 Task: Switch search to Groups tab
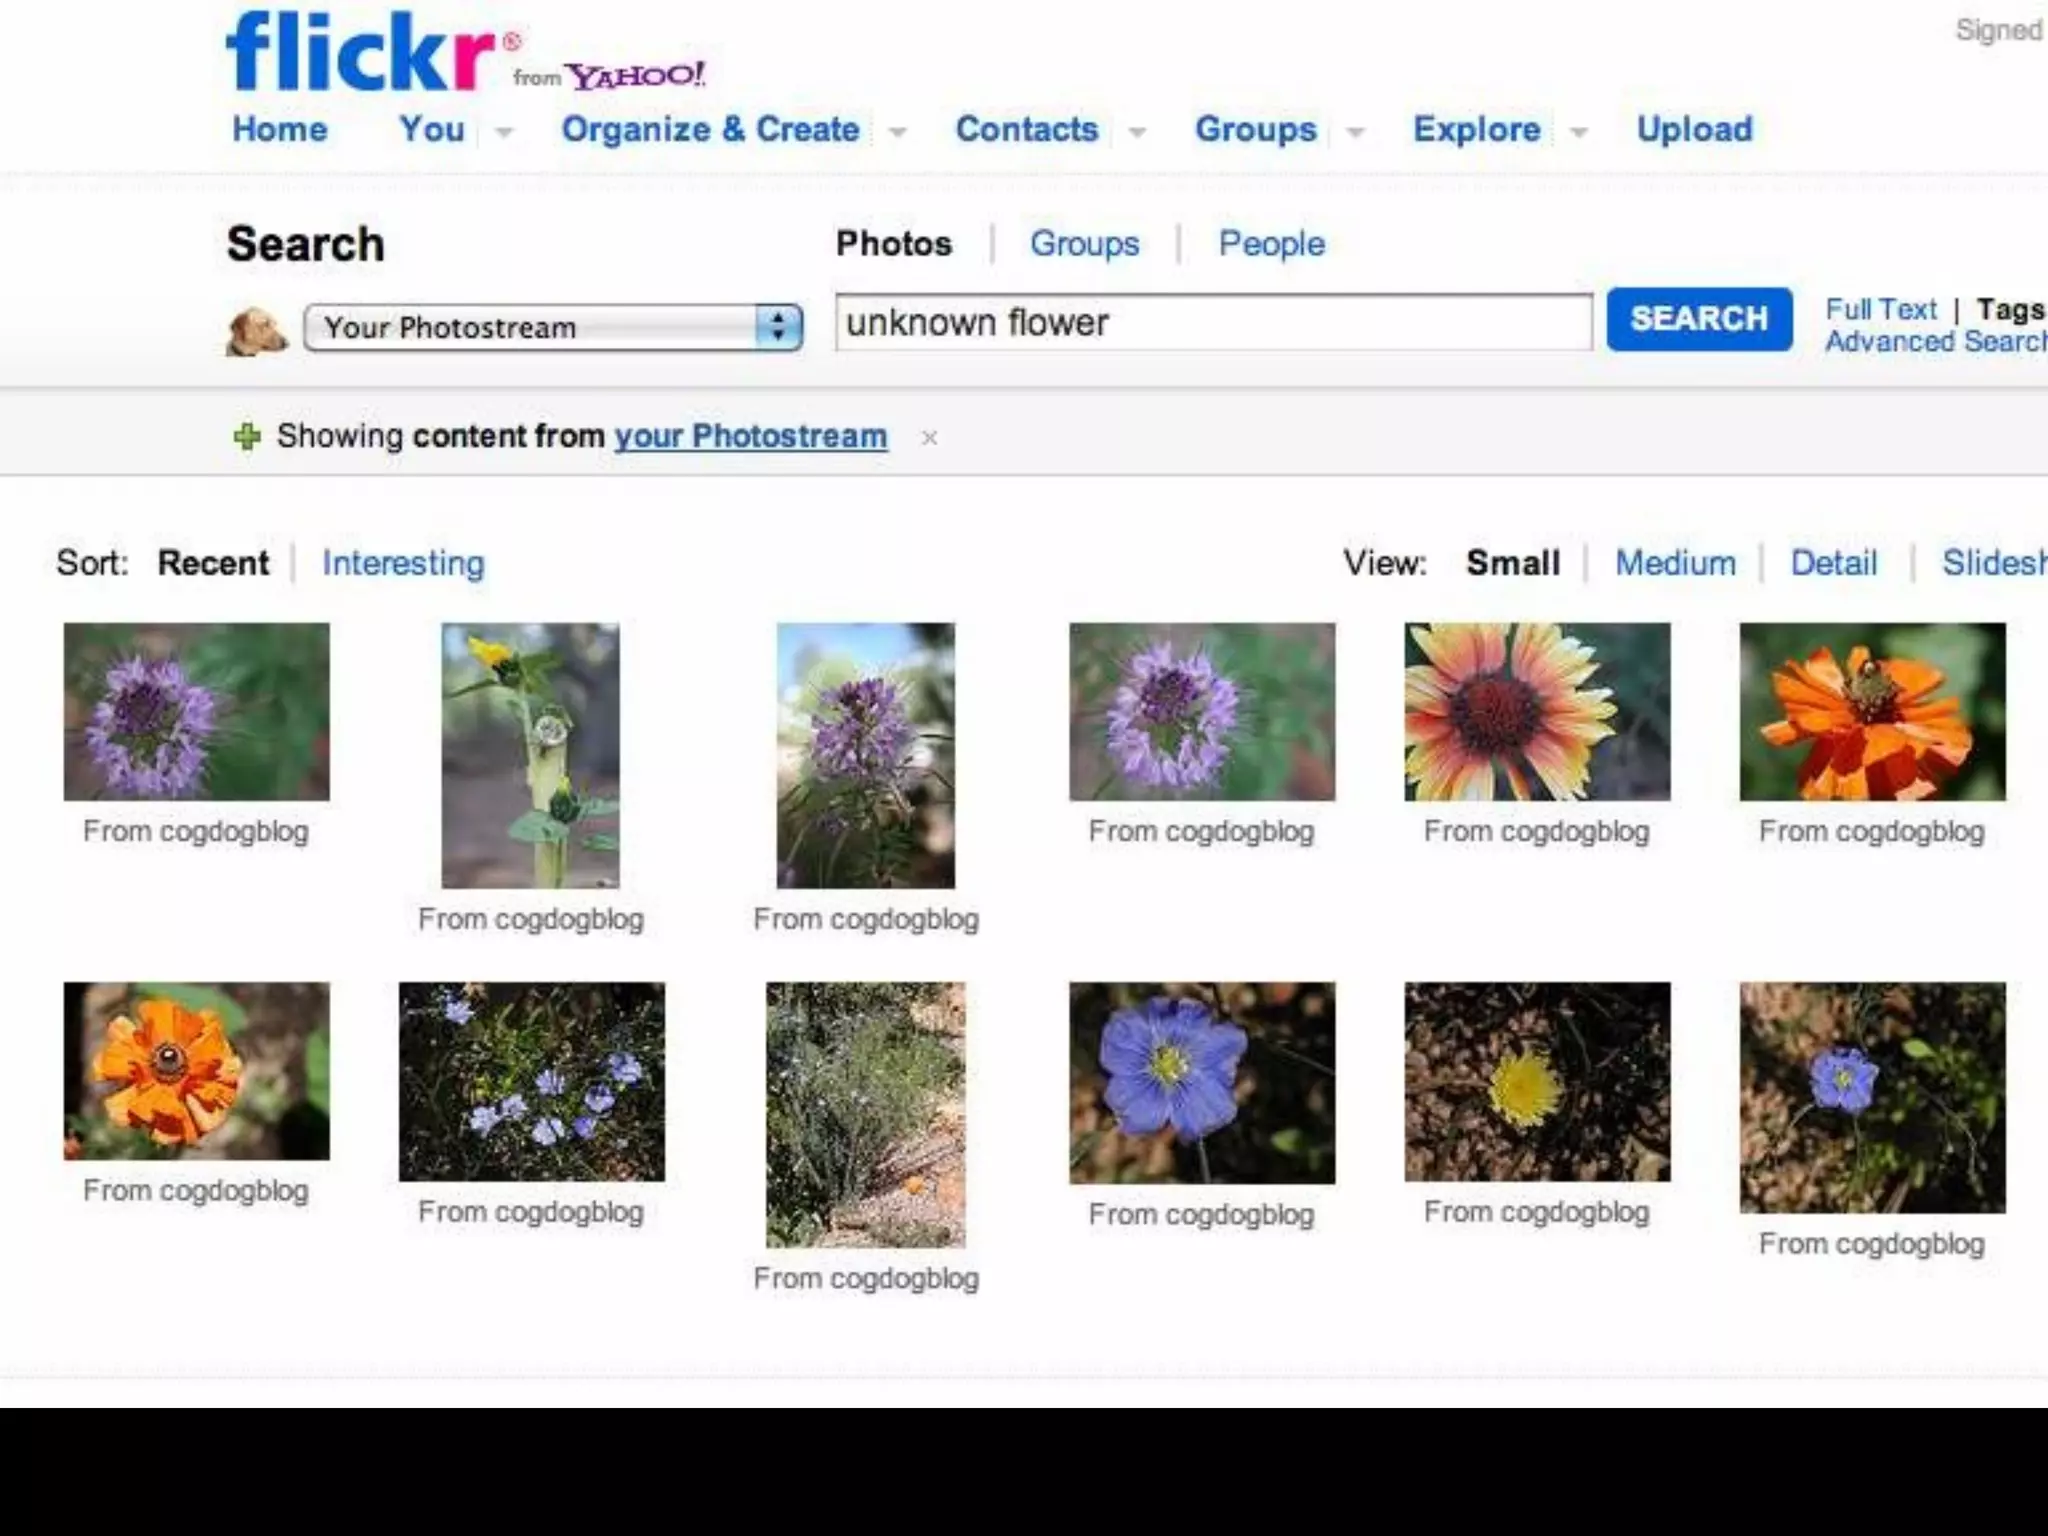click(1084, 243)
